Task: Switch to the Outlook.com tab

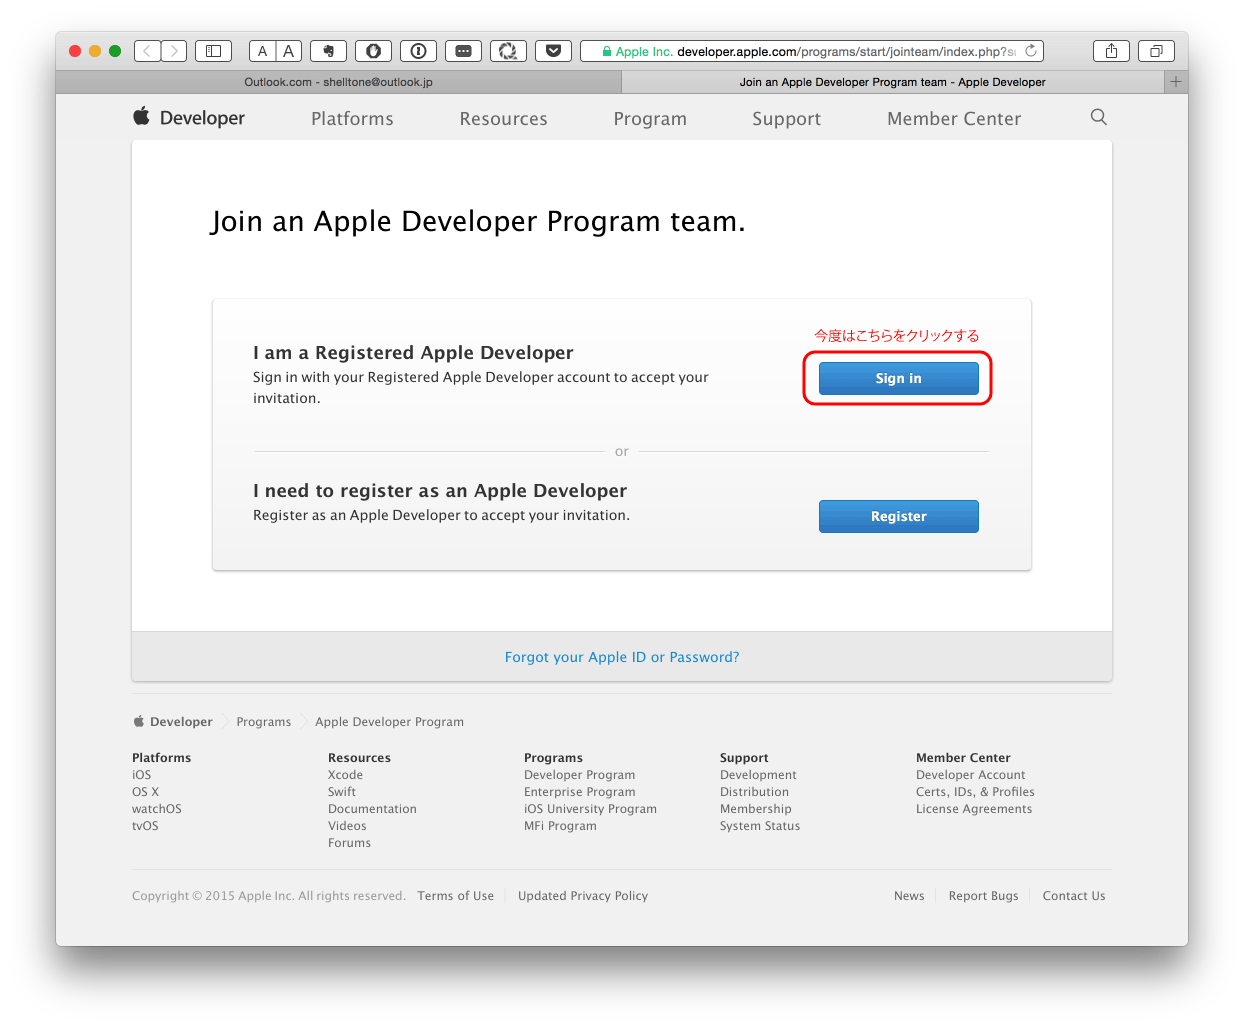Action: 338,82
